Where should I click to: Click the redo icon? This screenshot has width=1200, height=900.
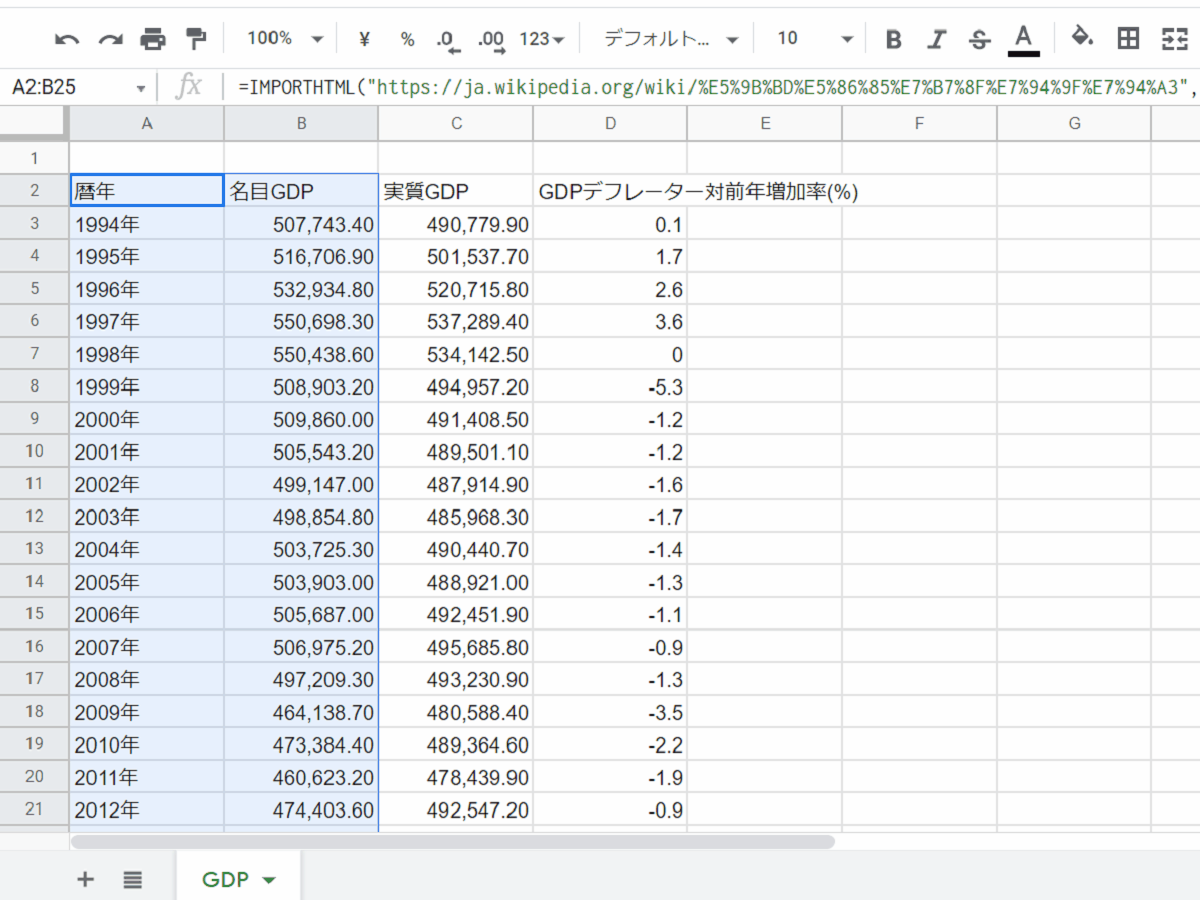[110, 39]
